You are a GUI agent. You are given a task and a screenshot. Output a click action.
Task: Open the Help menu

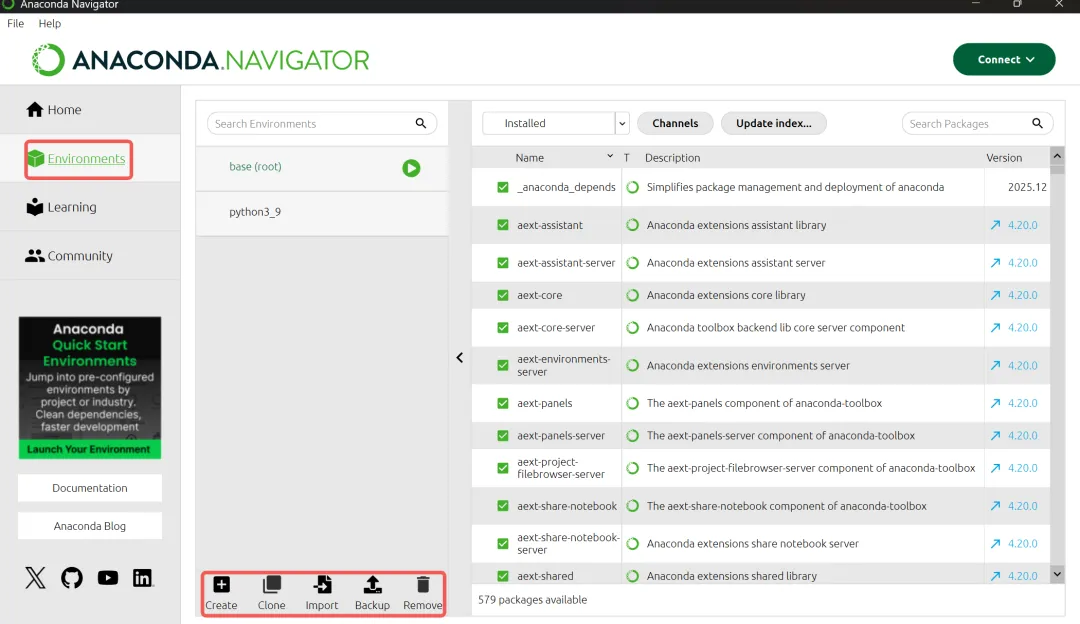(x=50, y=23)
